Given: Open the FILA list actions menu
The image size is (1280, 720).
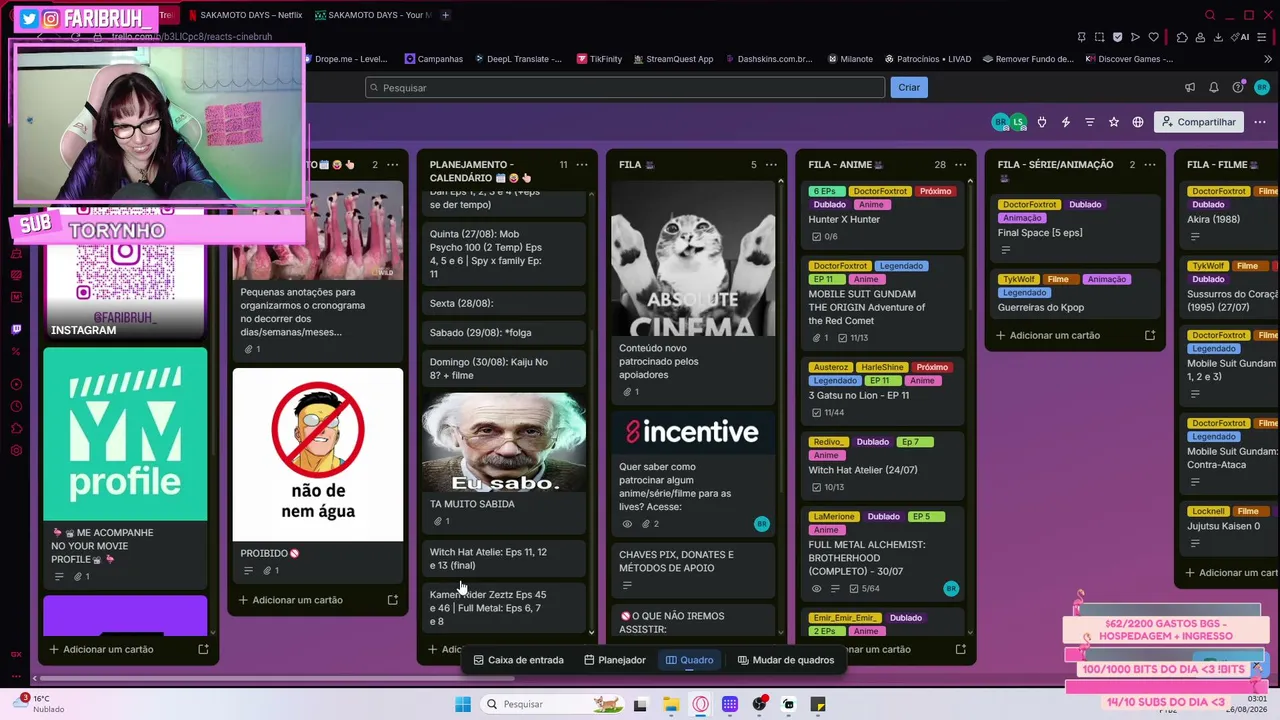Looking at the screenshot, I should point(771,165).
